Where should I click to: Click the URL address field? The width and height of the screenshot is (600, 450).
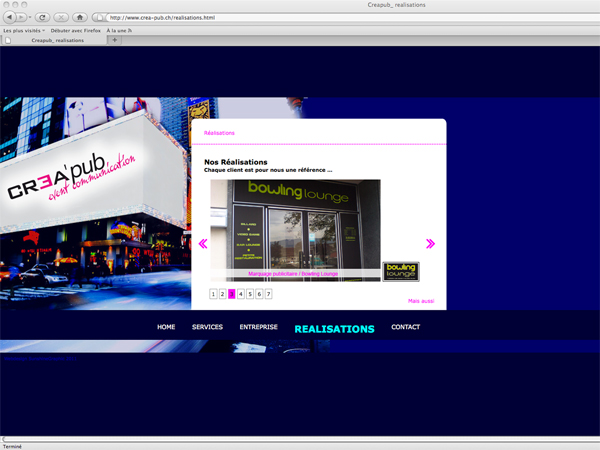pos(352,18)
